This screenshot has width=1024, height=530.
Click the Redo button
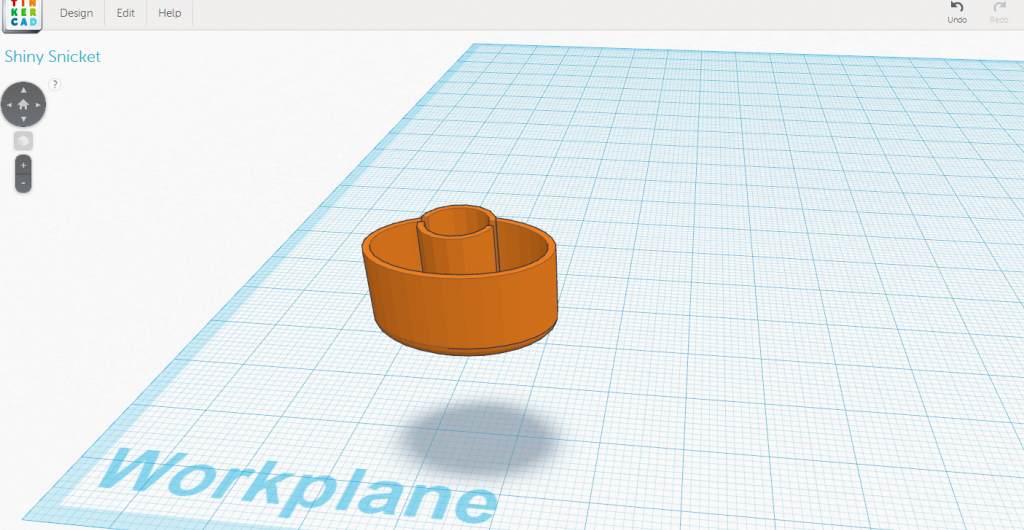tap(999, 12)
